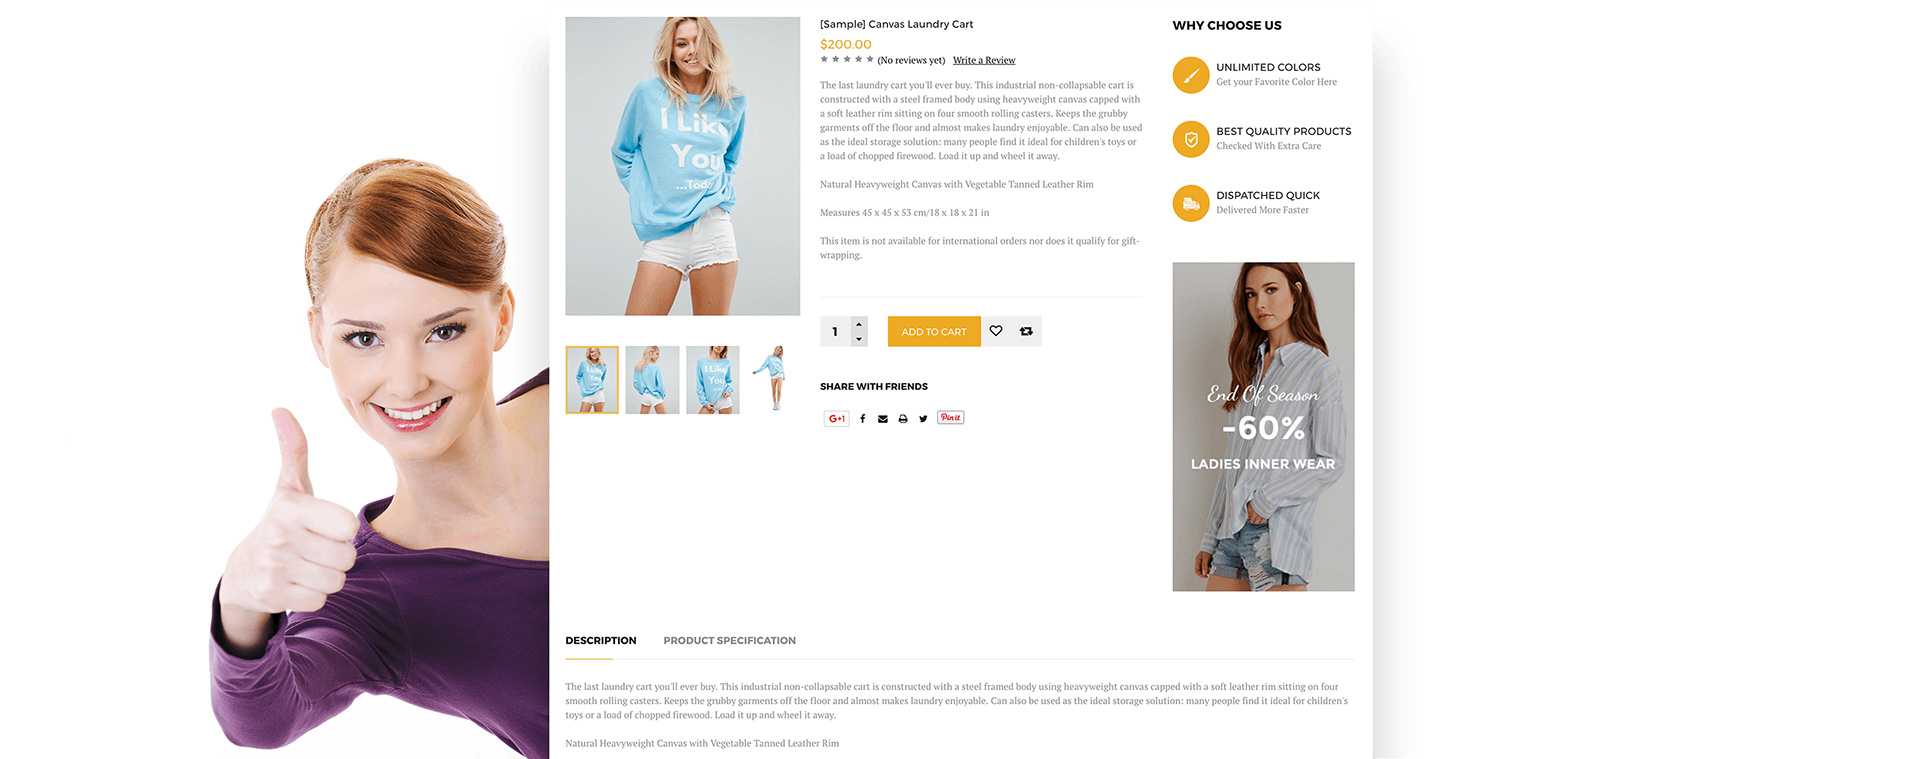Increase quantity with the up arrow
This screenshot has height=759, width=1920.
point(859,324)
